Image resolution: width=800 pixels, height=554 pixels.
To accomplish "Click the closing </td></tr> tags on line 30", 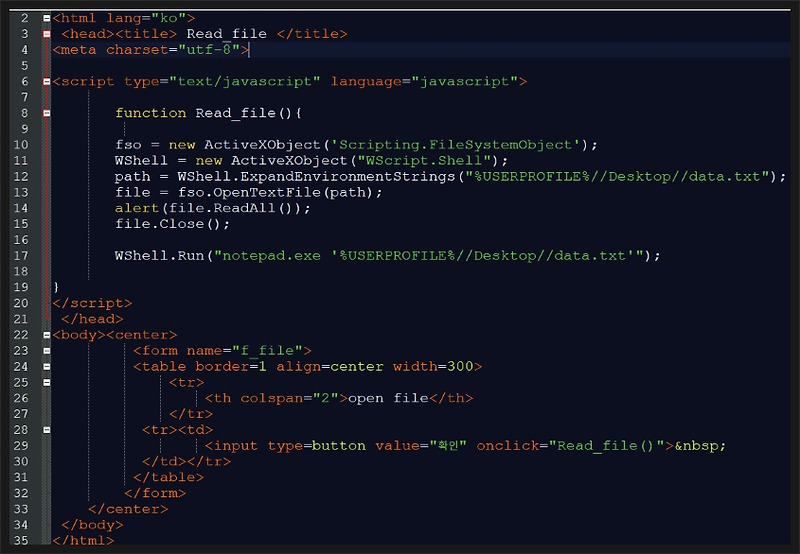I will pyautogui.click(x=186, y=462).
